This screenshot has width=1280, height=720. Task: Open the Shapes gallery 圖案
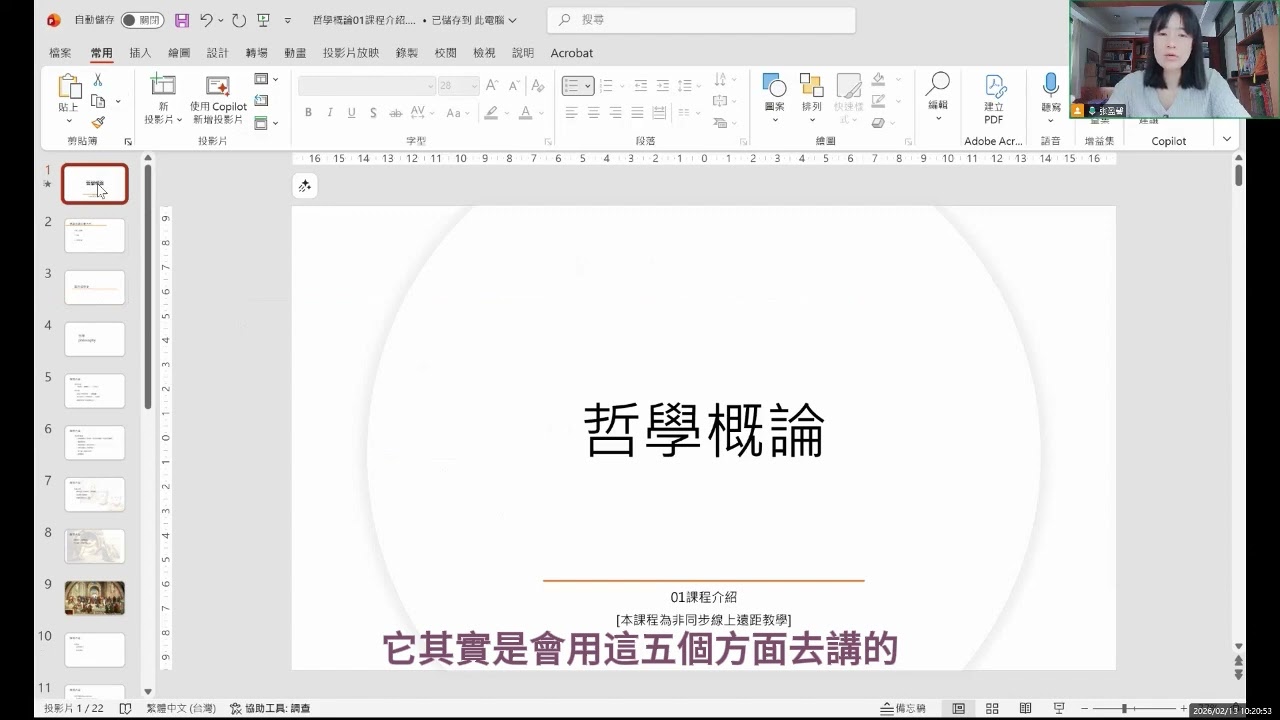click(x=774, y=98)
